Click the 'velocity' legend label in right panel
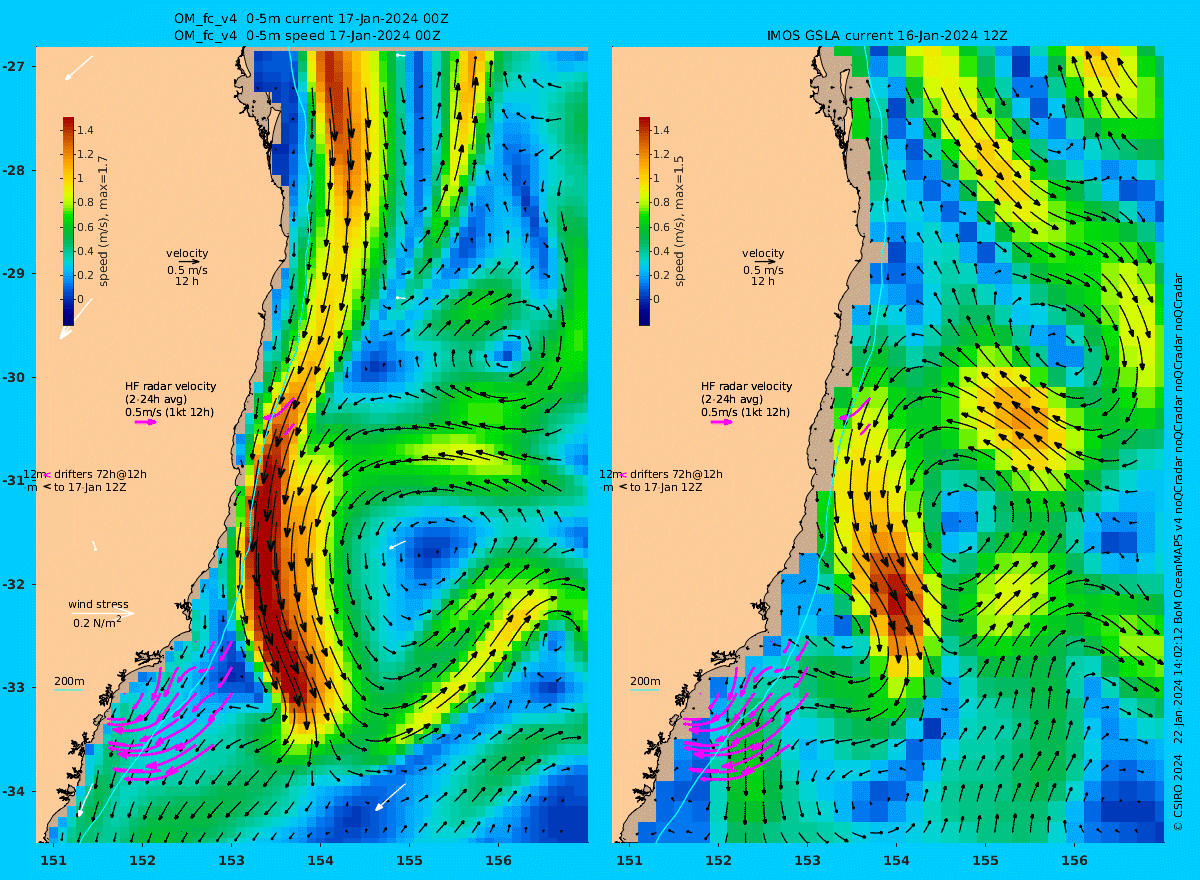1200x880 pixels. click(763, 253)
